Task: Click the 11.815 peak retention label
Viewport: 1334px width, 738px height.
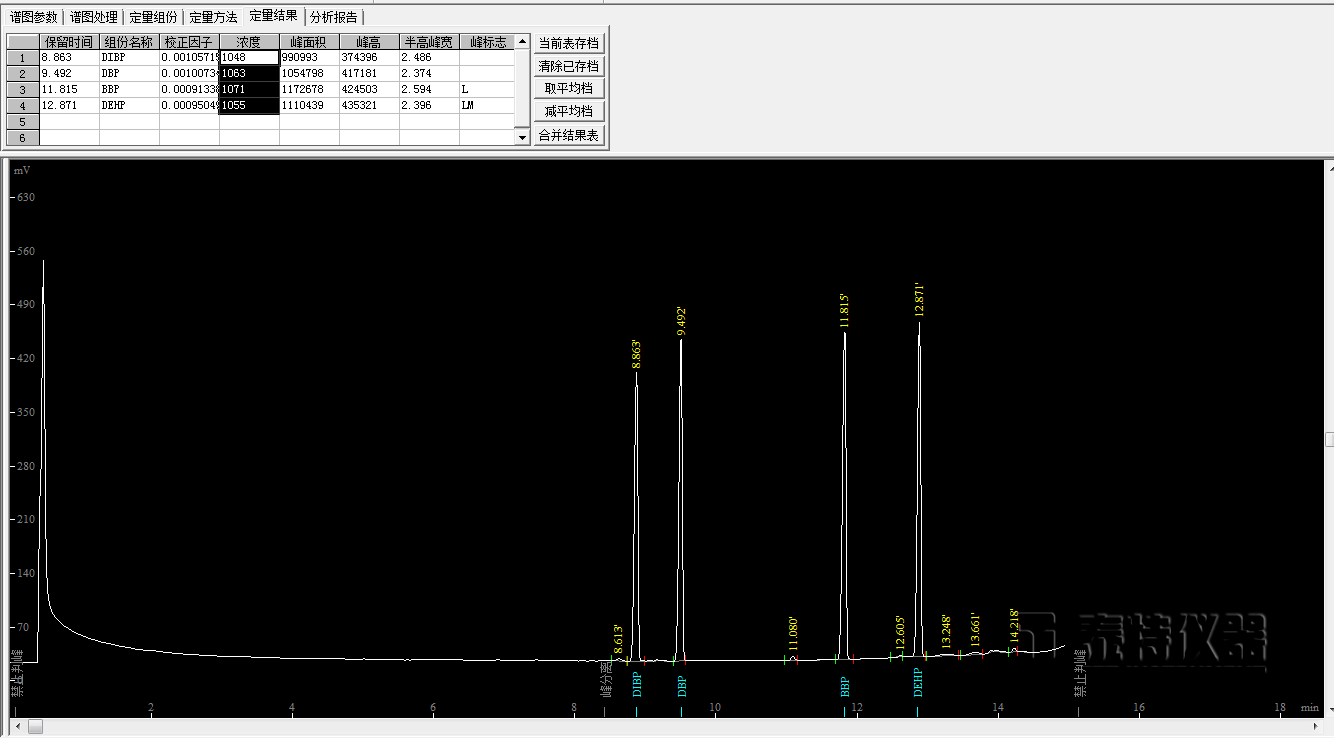Action: point(845,311)
